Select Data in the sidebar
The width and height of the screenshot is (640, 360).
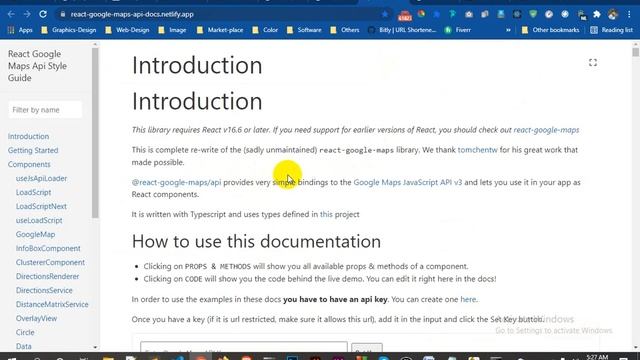pos(24,346)
